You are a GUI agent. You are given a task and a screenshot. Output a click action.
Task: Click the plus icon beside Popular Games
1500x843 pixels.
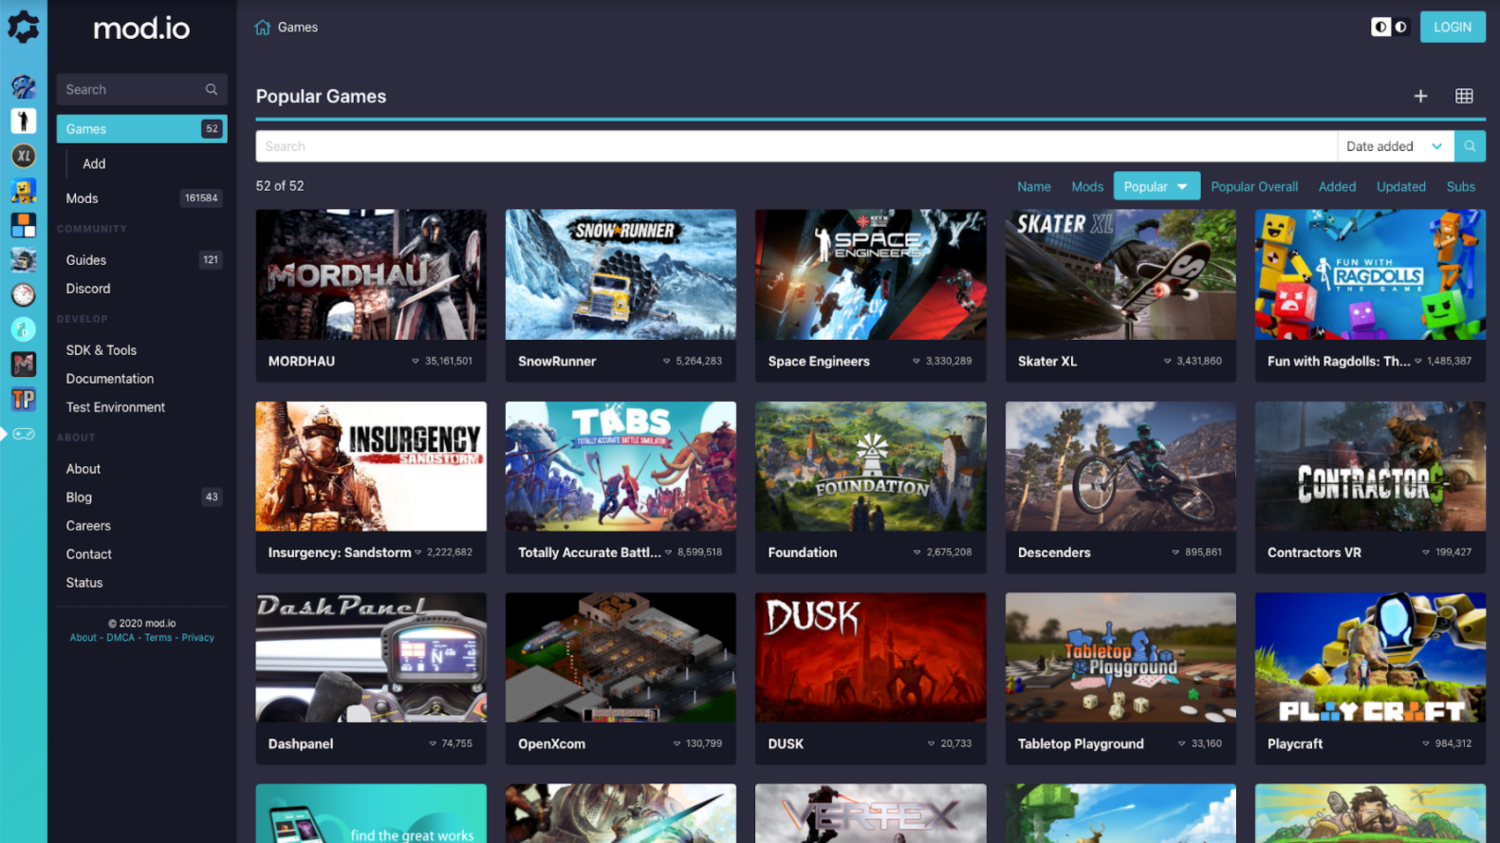coord(1420,96)
